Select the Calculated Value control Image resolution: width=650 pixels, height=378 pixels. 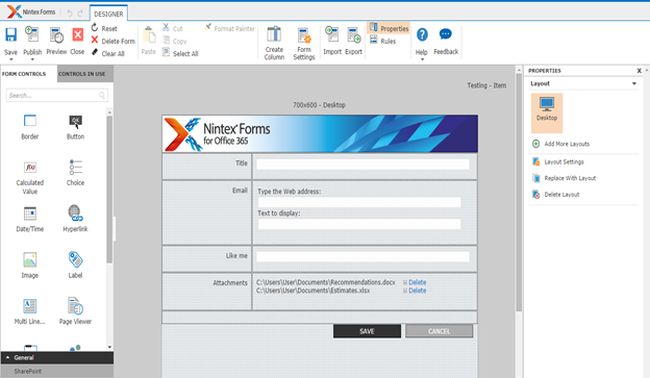coord(30,177)
